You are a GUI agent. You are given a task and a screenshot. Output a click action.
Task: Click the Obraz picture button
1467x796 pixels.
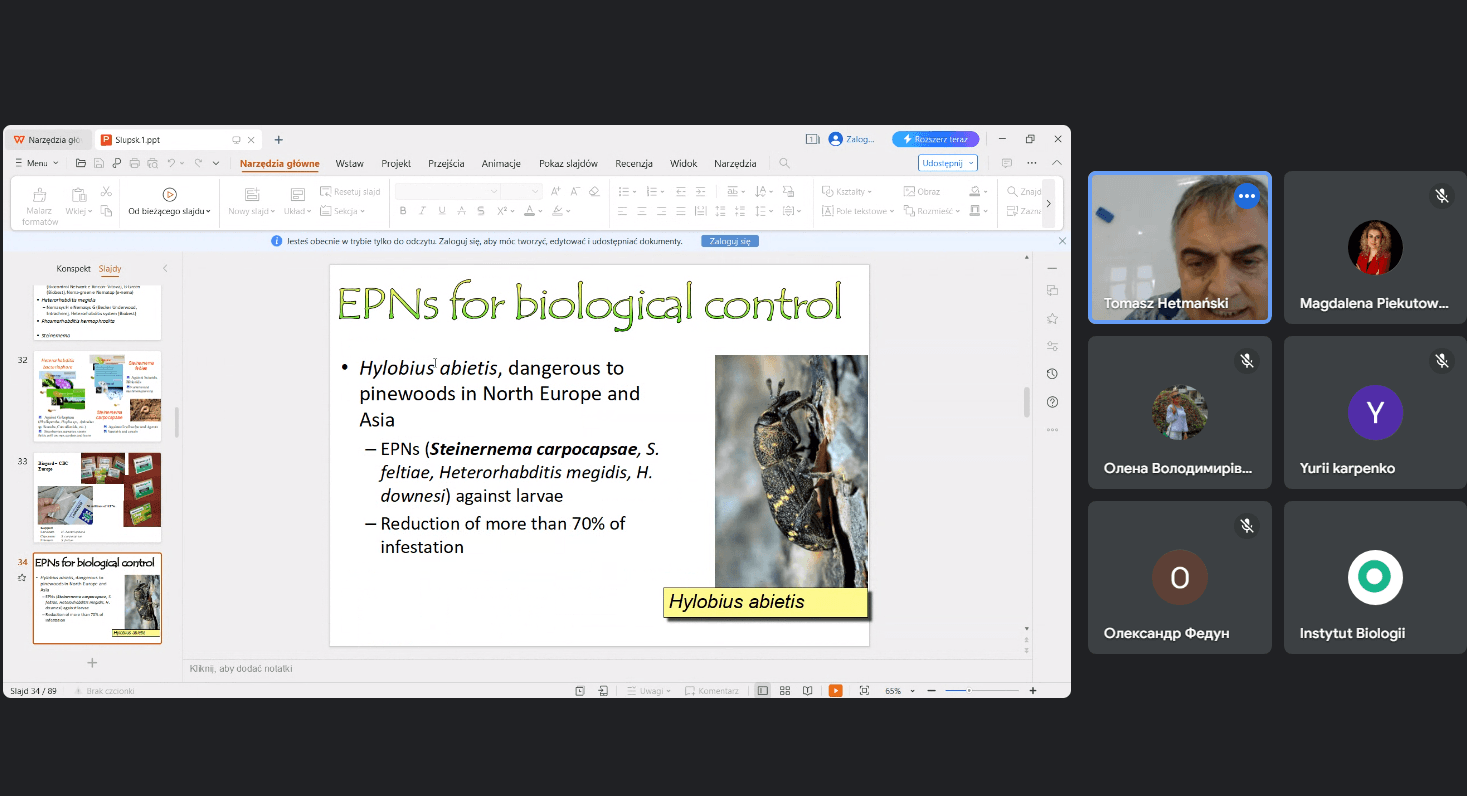[922, 191]
